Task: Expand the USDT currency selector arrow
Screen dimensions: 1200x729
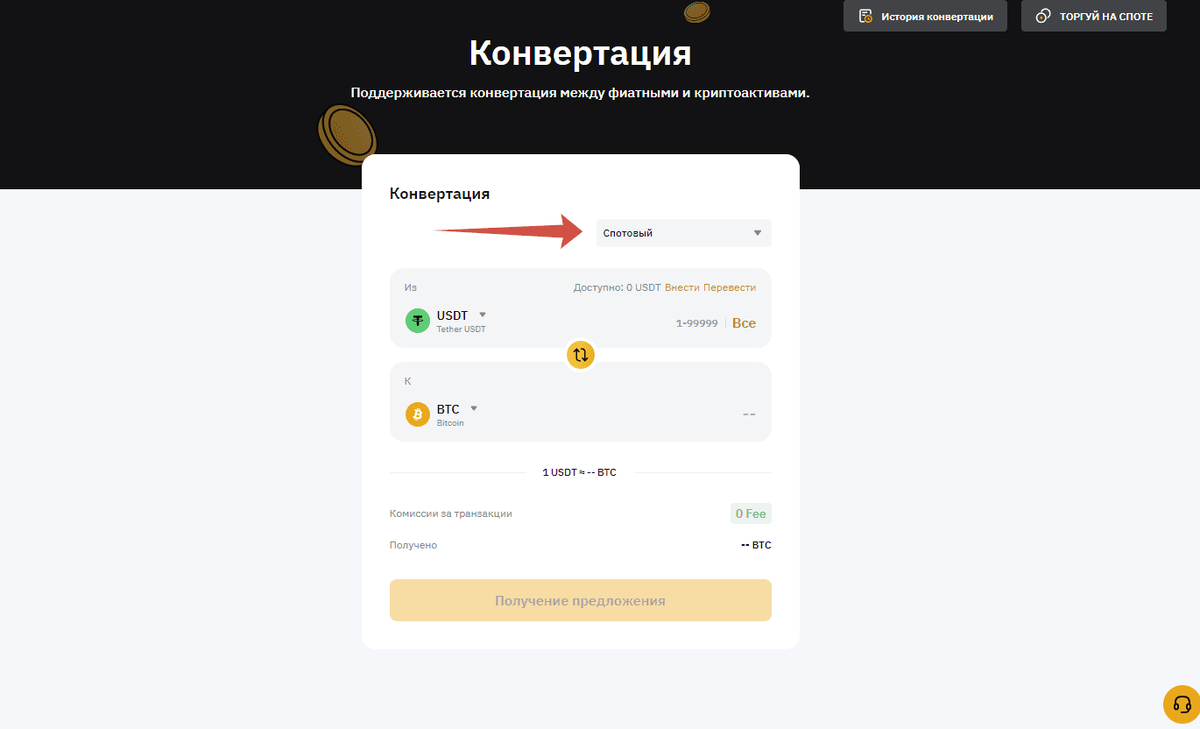Action: tap(482, 314)
